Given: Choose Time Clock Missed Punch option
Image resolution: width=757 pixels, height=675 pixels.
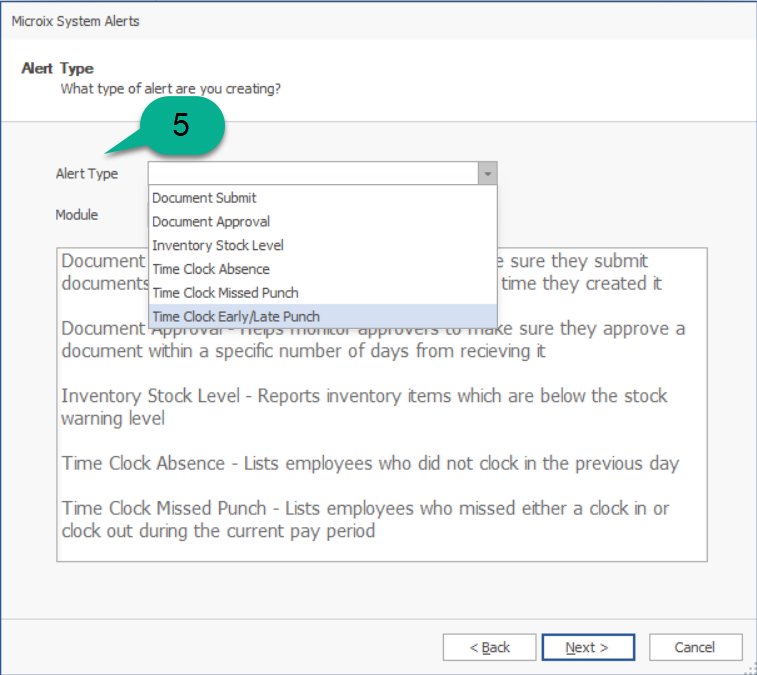Looking at the screenshot, I should (x=225, y=293).
